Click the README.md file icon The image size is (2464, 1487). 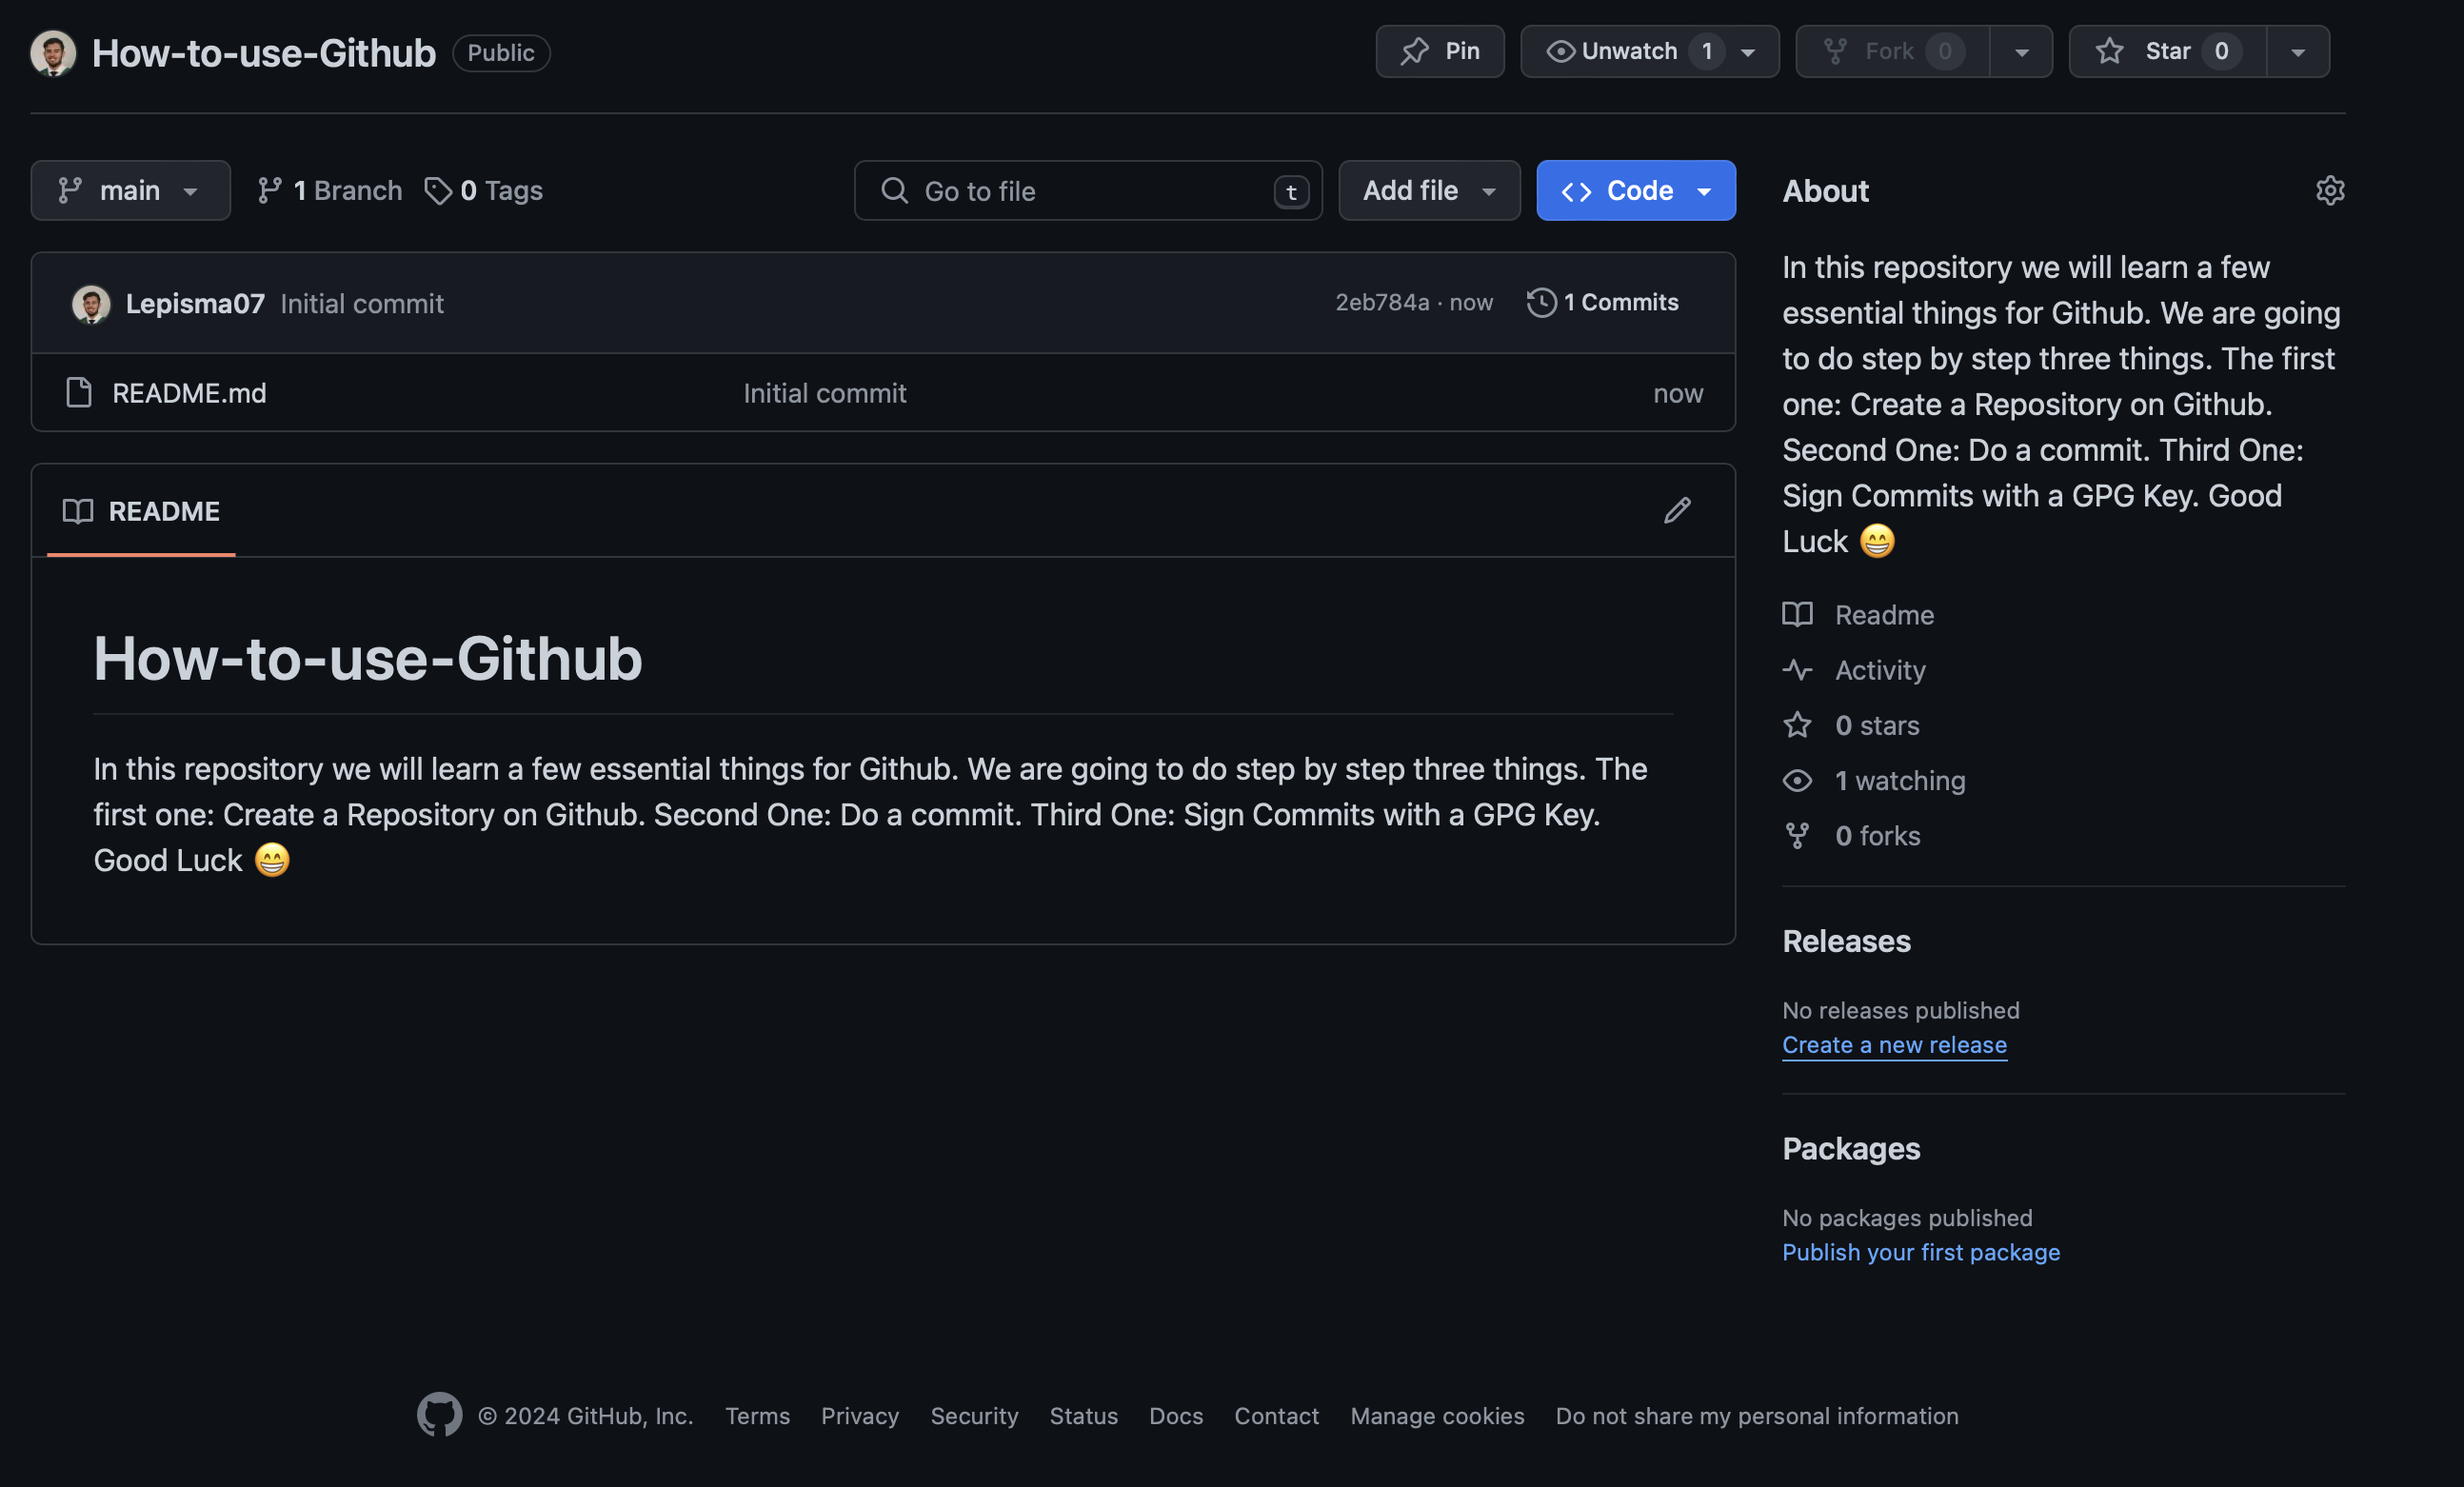click(79, 392)
